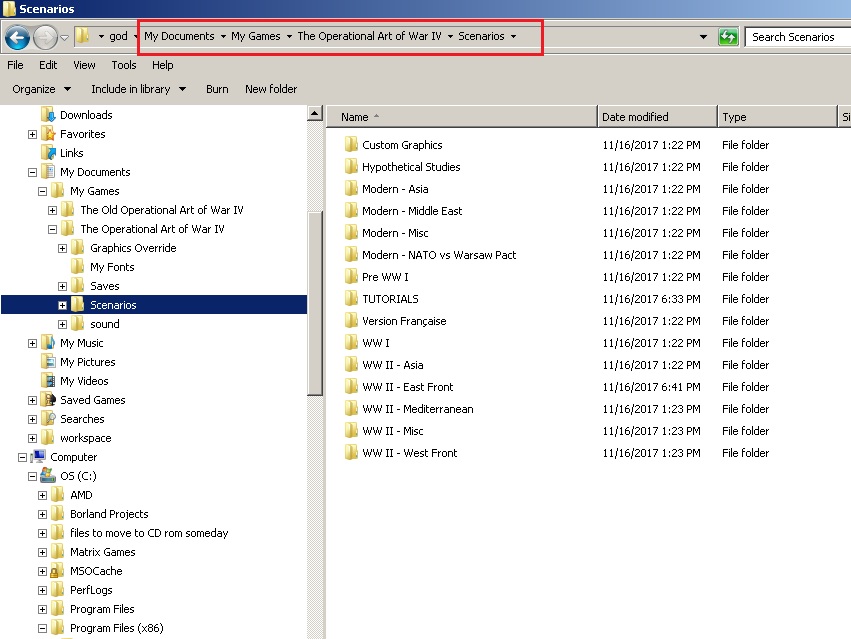Expand The Old Operational Art of War IV
851x639 pixels.
(53, 210)
